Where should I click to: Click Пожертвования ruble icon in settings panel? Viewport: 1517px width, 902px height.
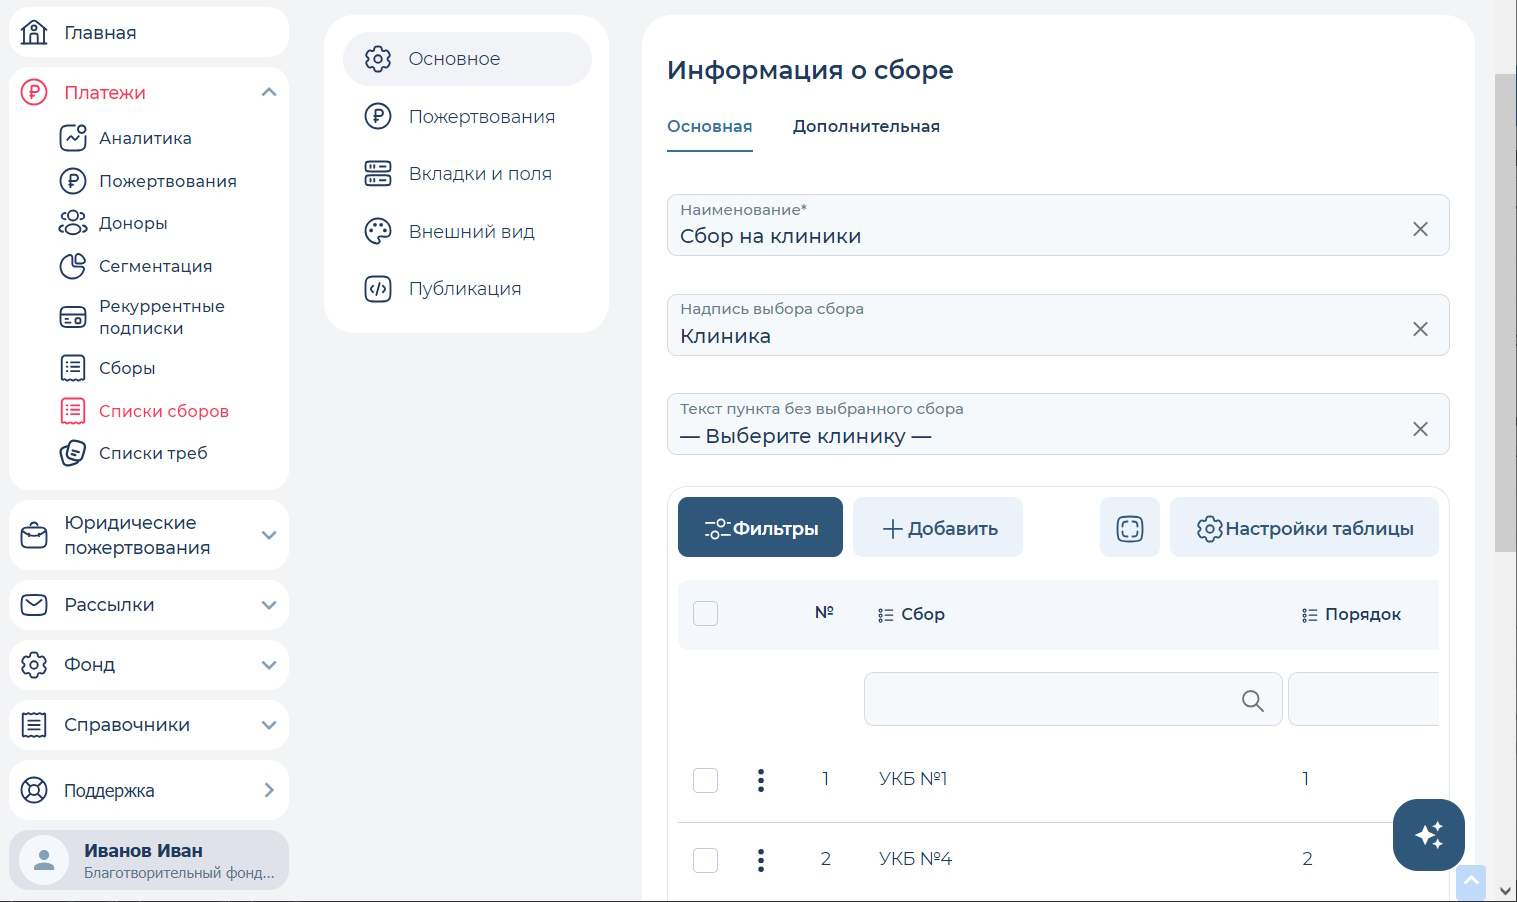point(378,117)
